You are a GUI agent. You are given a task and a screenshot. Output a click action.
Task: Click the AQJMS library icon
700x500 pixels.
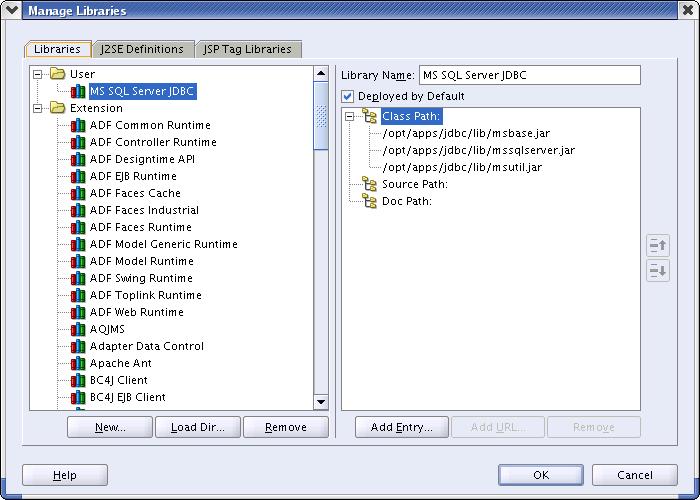point(78,329)
